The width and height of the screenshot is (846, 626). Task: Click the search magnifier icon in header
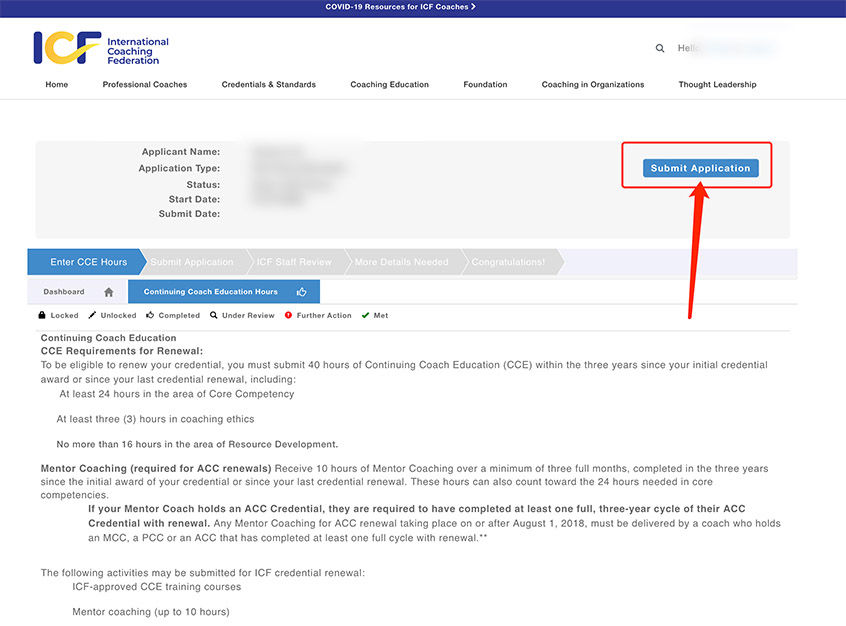[660, 48]
